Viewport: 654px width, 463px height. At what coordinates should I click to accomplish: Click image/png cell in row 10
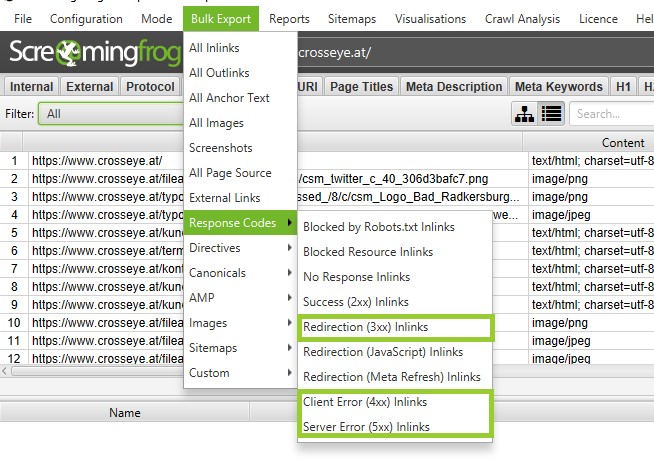(x=560, y=323)
